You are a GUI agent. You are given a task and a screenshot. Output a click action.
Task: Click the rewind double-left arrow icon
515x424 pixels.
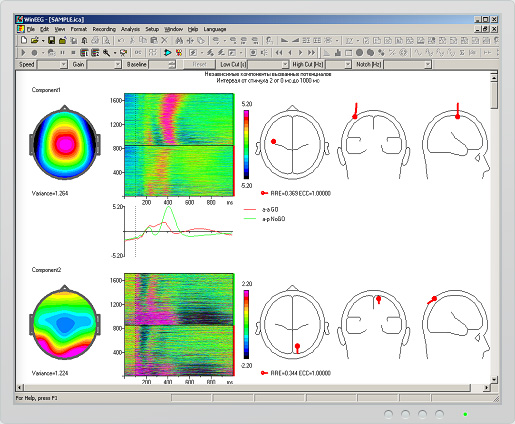tap(279, 53)
